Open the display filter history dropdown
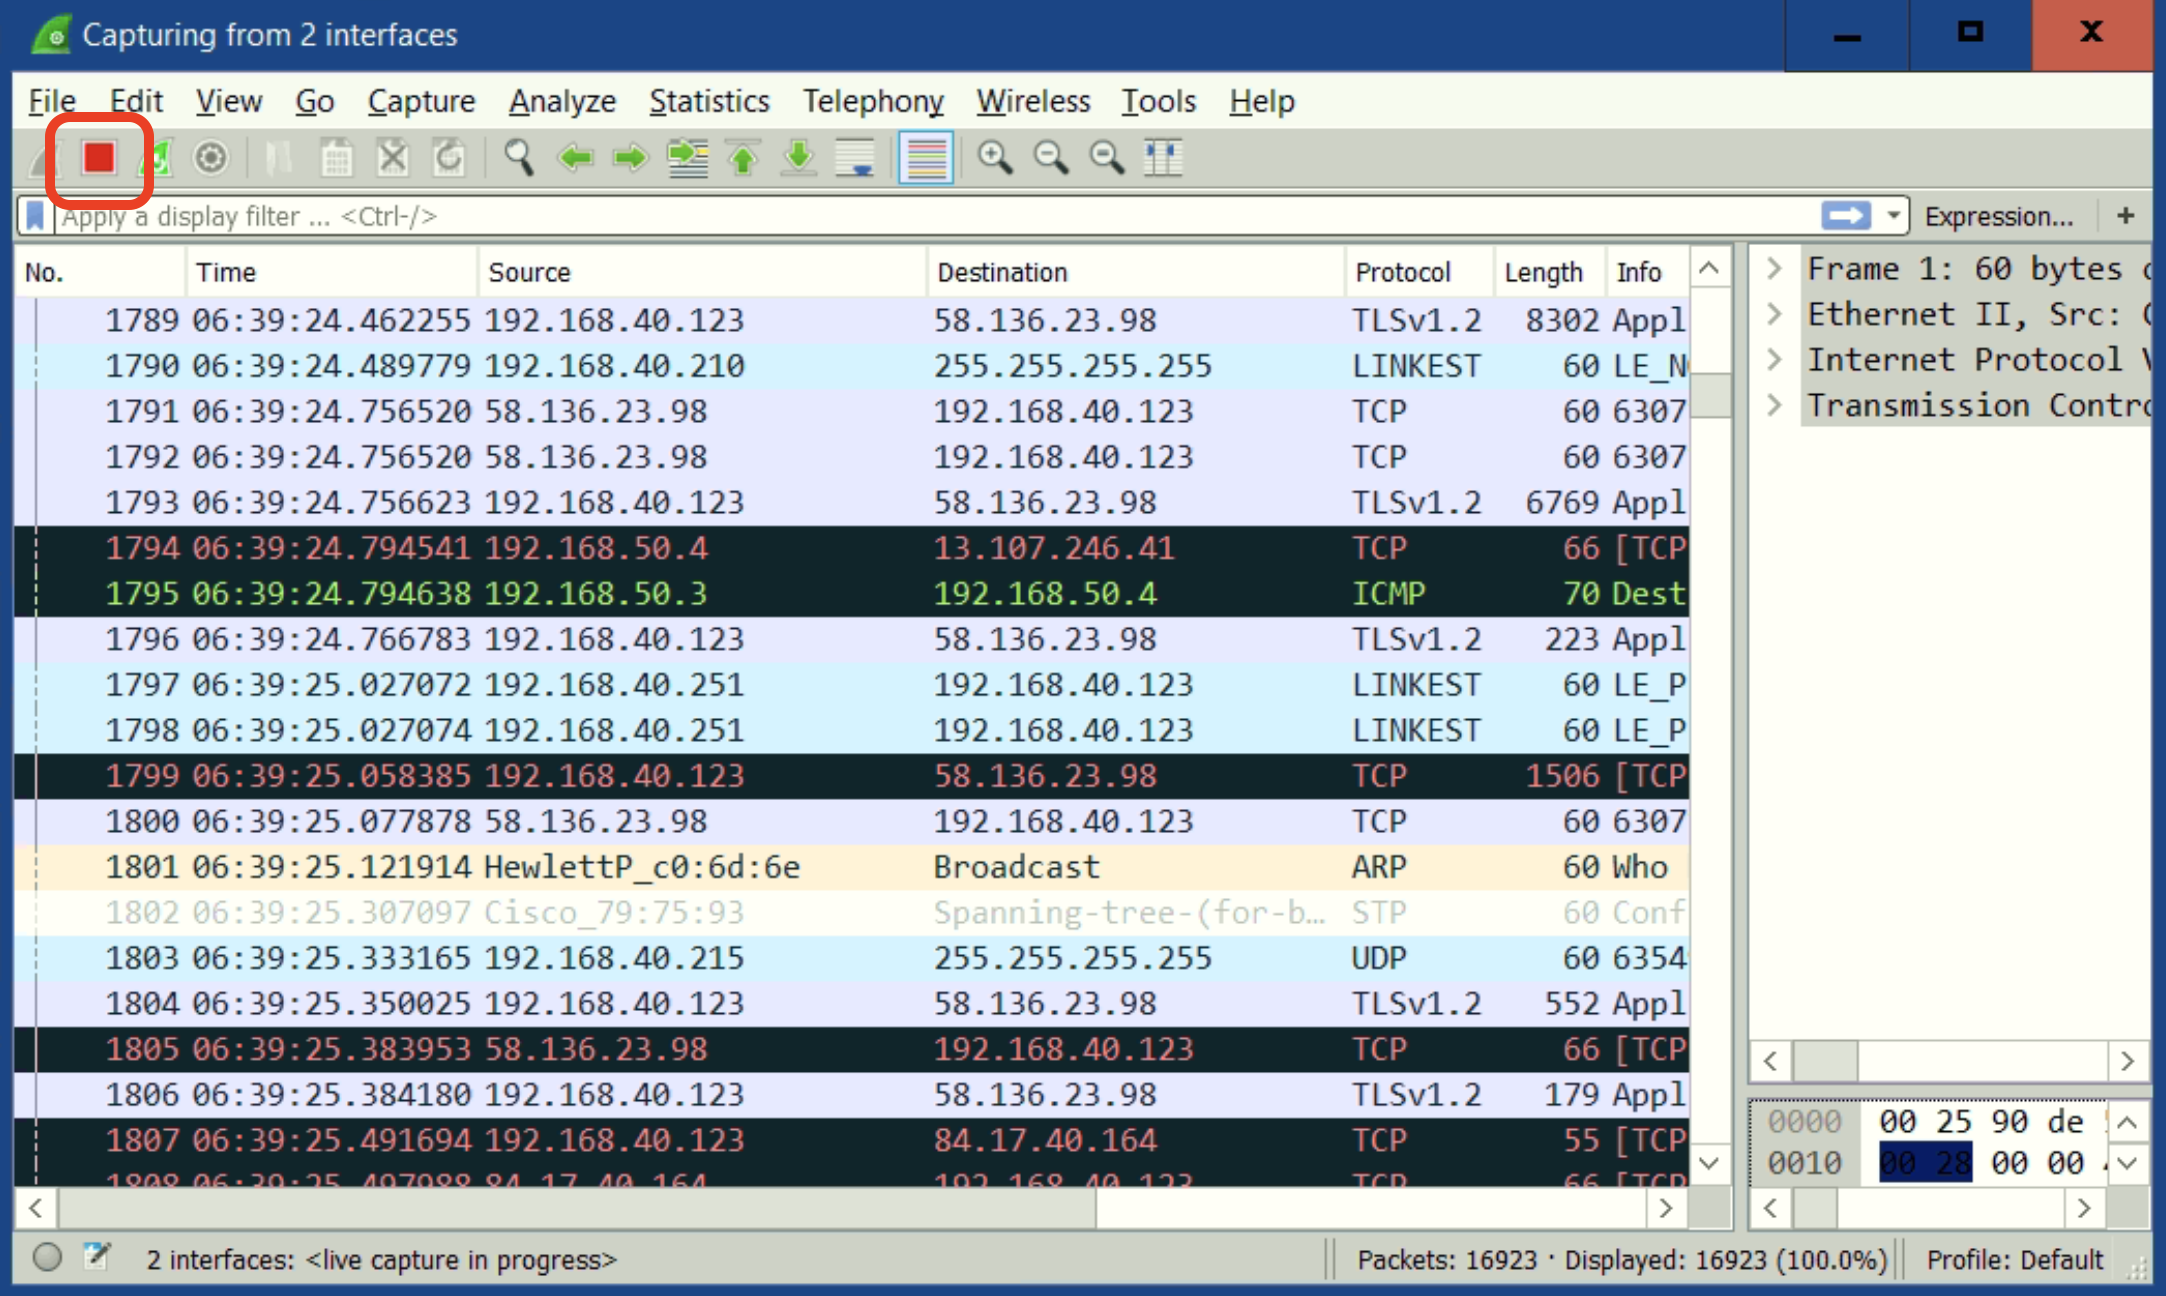Screen dimensions: 2166x1296 pos(1893,216)
